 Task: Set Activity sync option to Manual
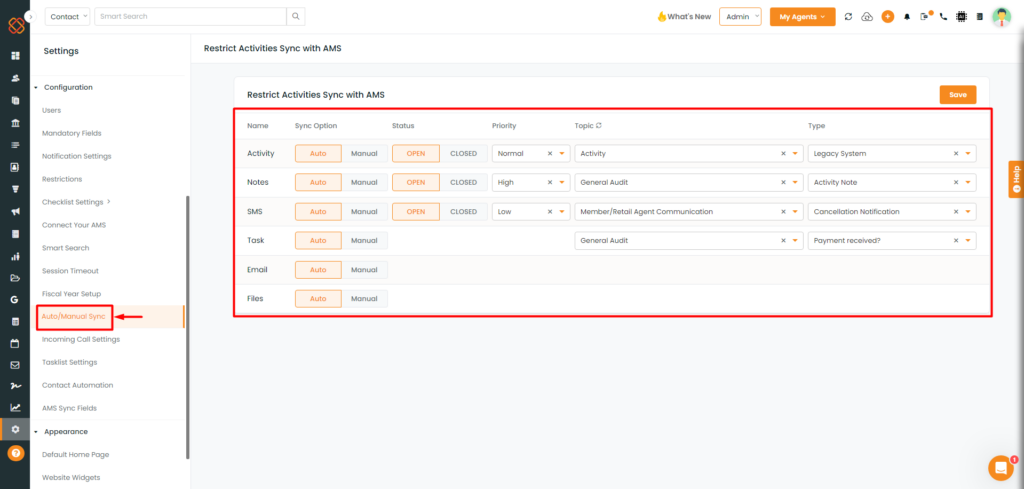click(x=364, y=153)
